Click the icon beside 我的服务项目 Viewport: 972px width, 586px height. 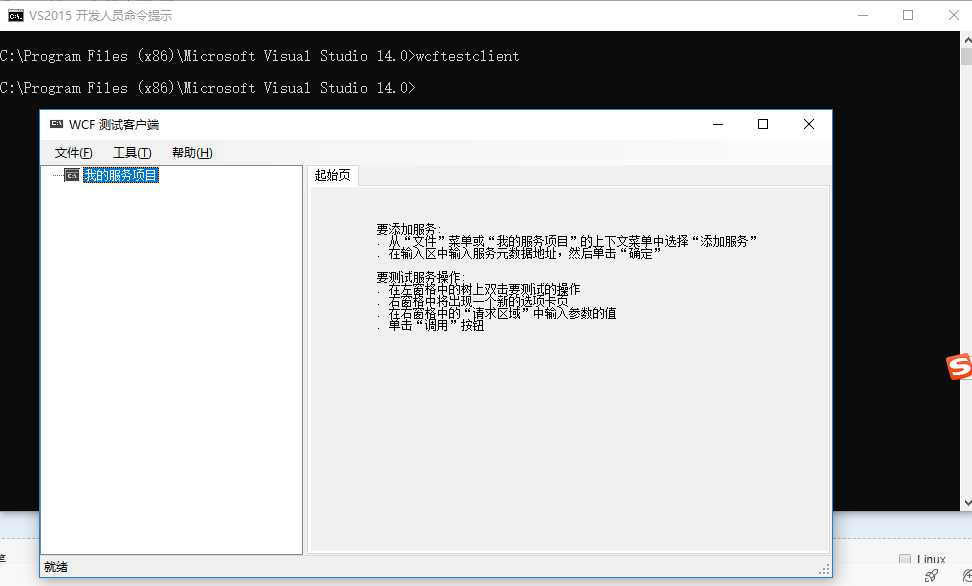point(72,175)
